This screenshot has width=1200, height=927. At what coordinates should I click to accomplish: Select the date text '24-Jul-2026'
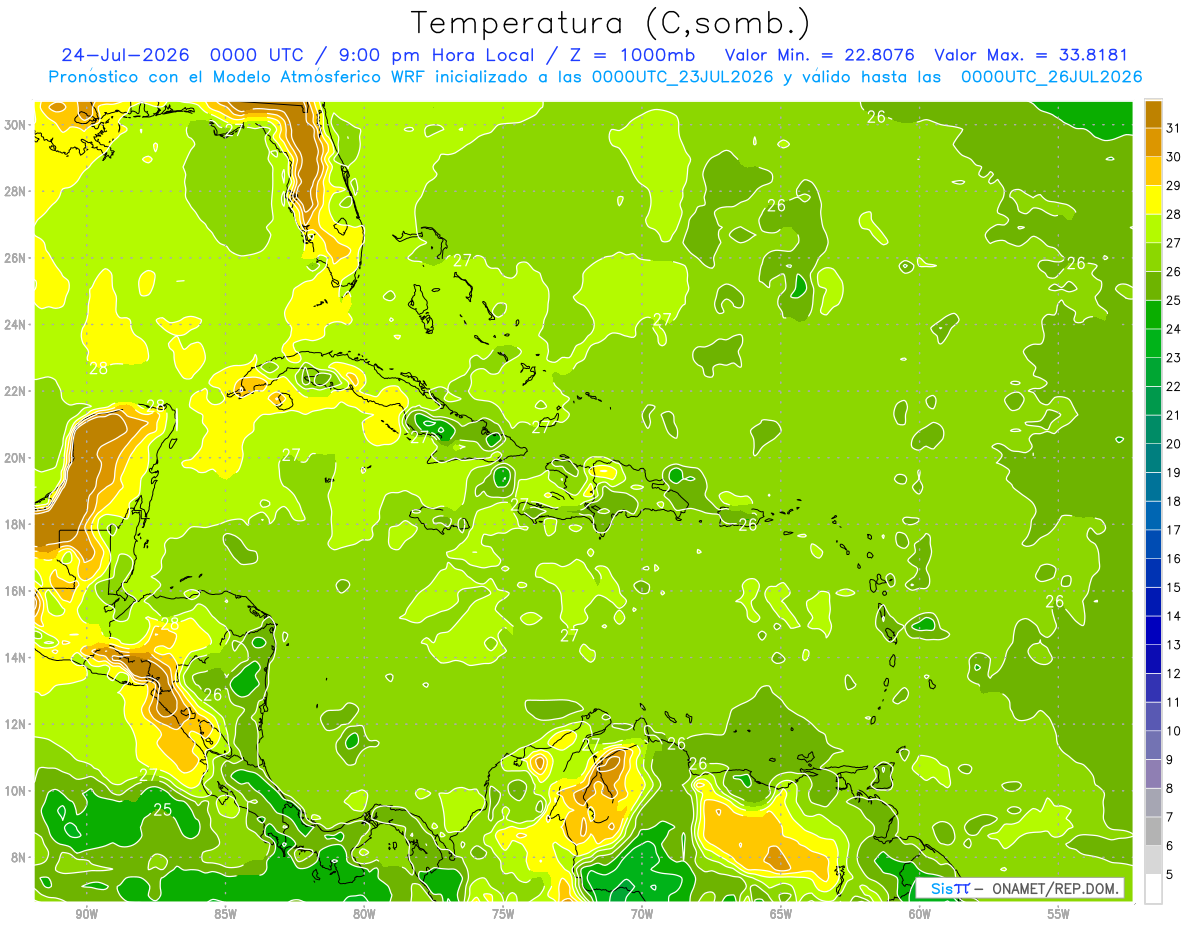tap(125, 55)
